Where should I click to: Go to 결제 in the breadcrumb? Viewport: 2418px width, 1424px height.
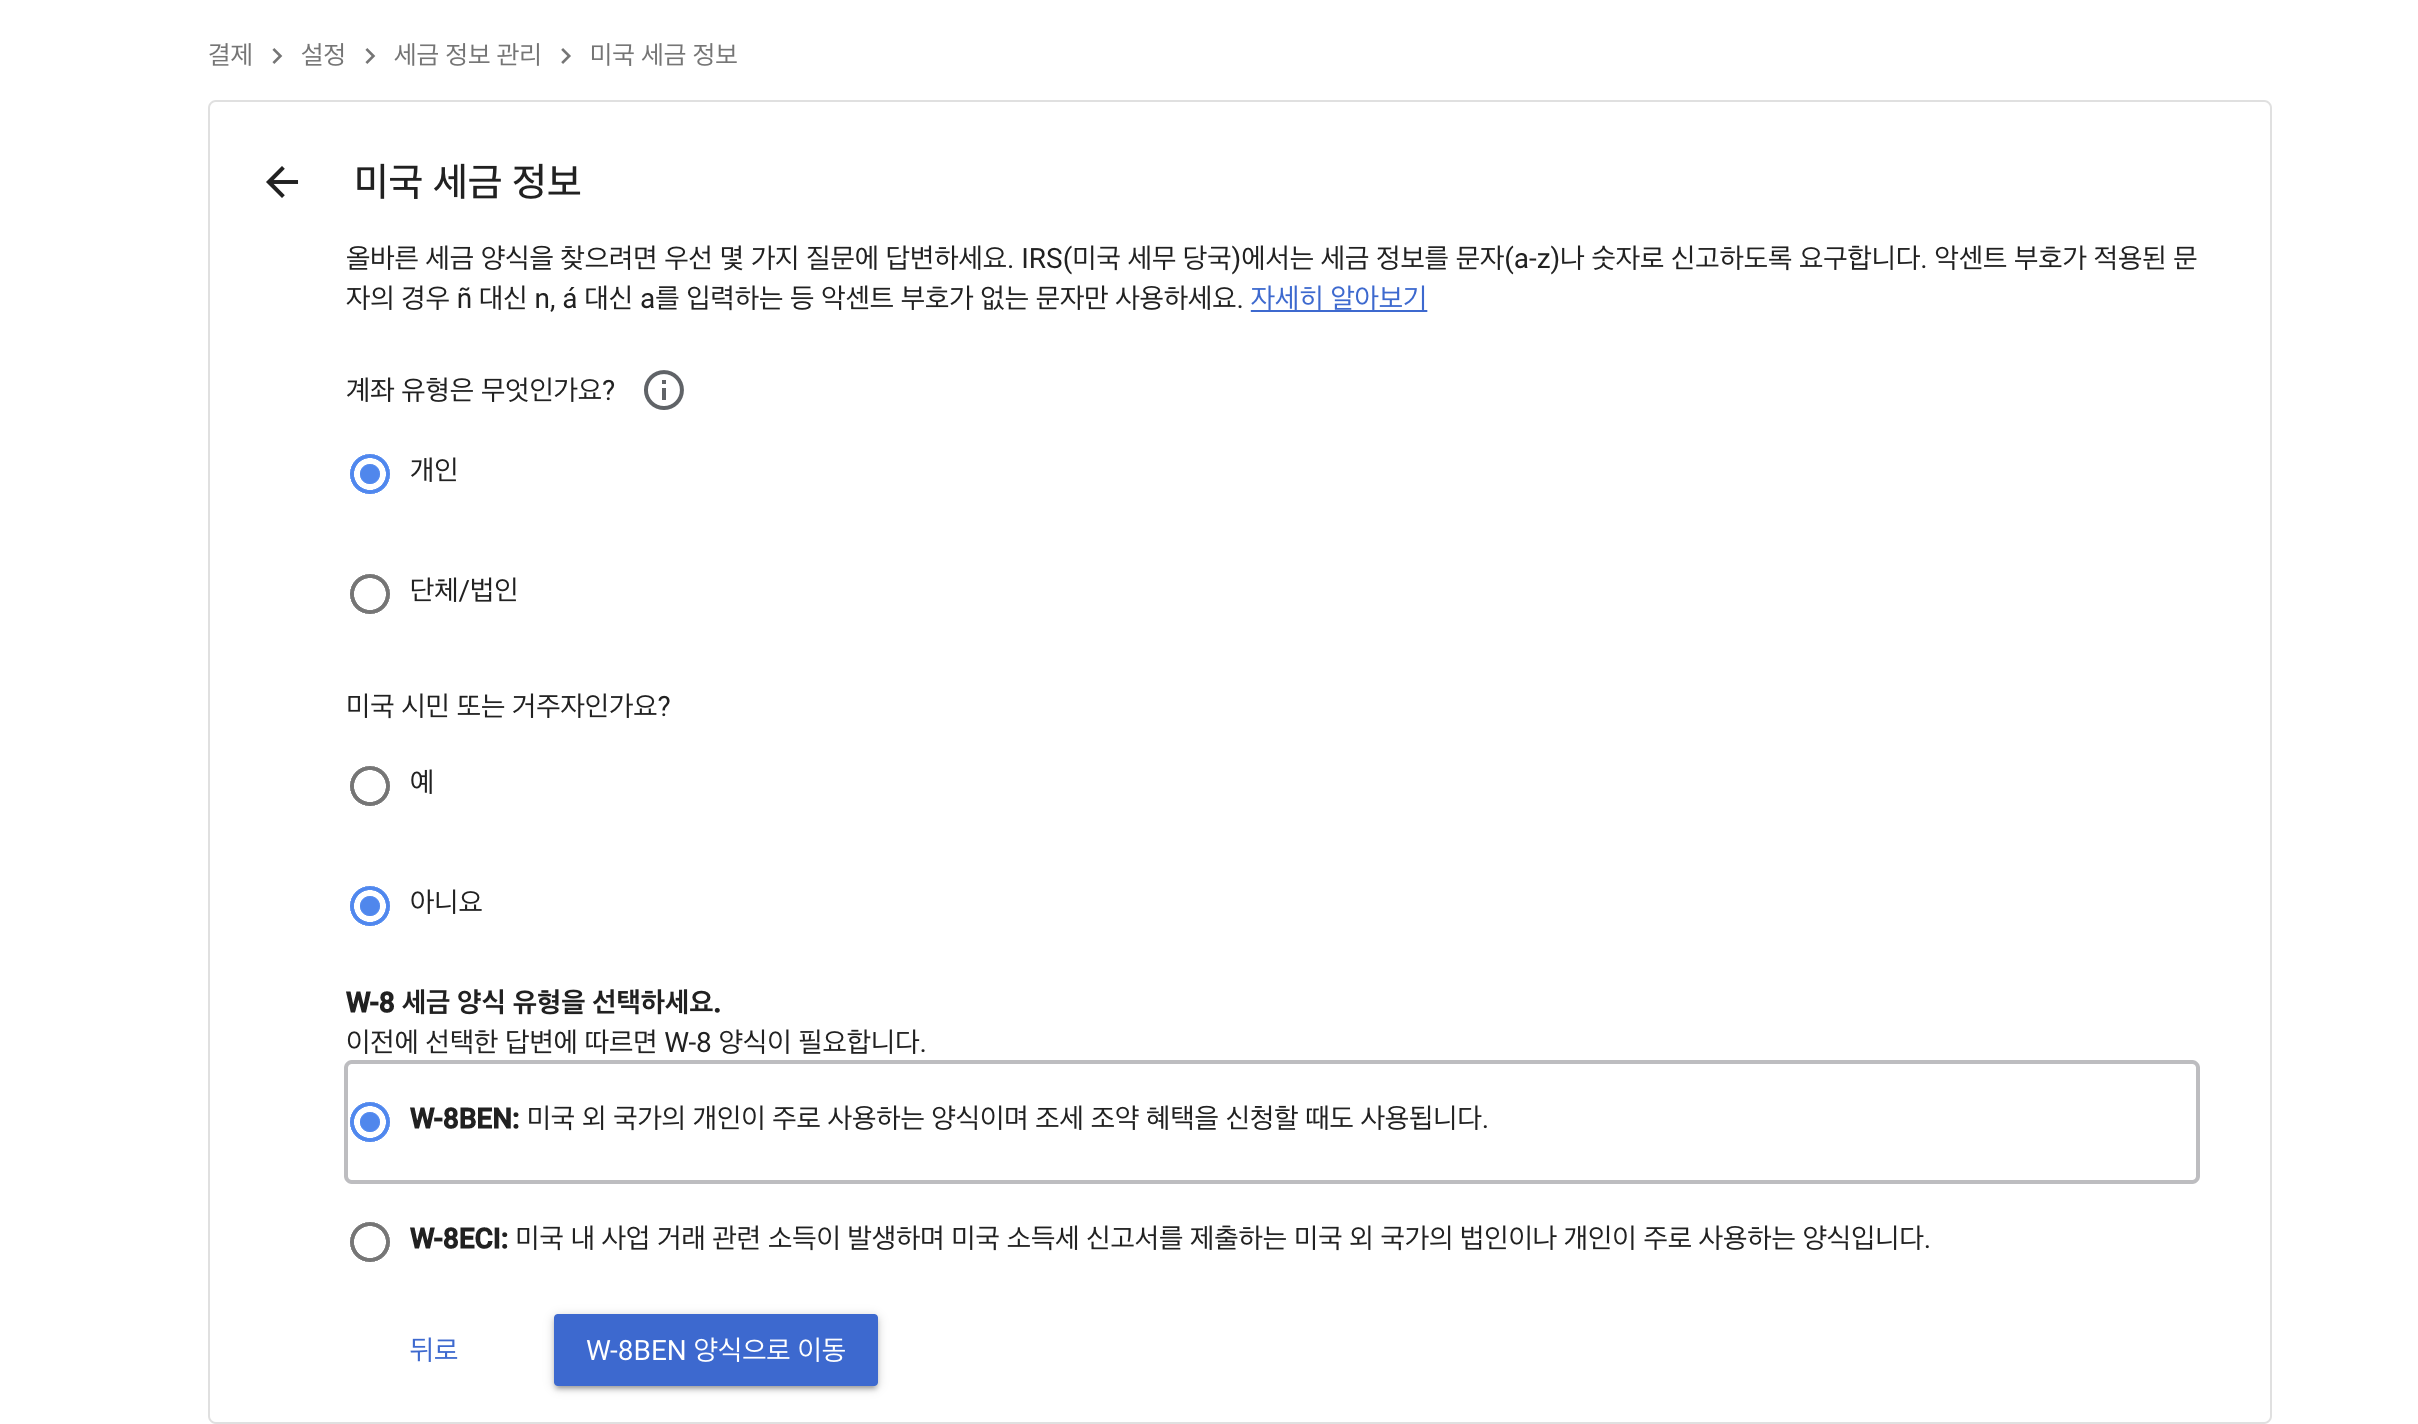point(230,54)
